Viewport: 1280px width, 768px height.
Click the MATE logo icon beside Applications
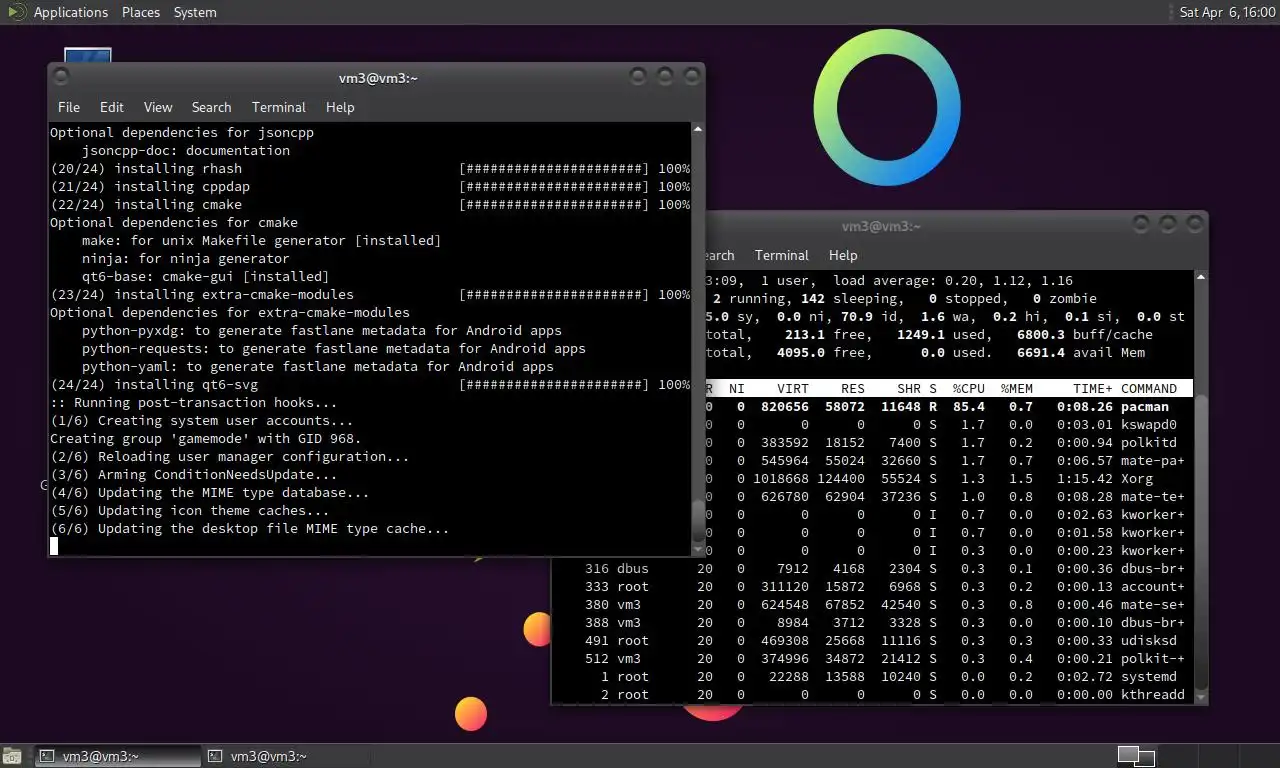pos(14,12)
